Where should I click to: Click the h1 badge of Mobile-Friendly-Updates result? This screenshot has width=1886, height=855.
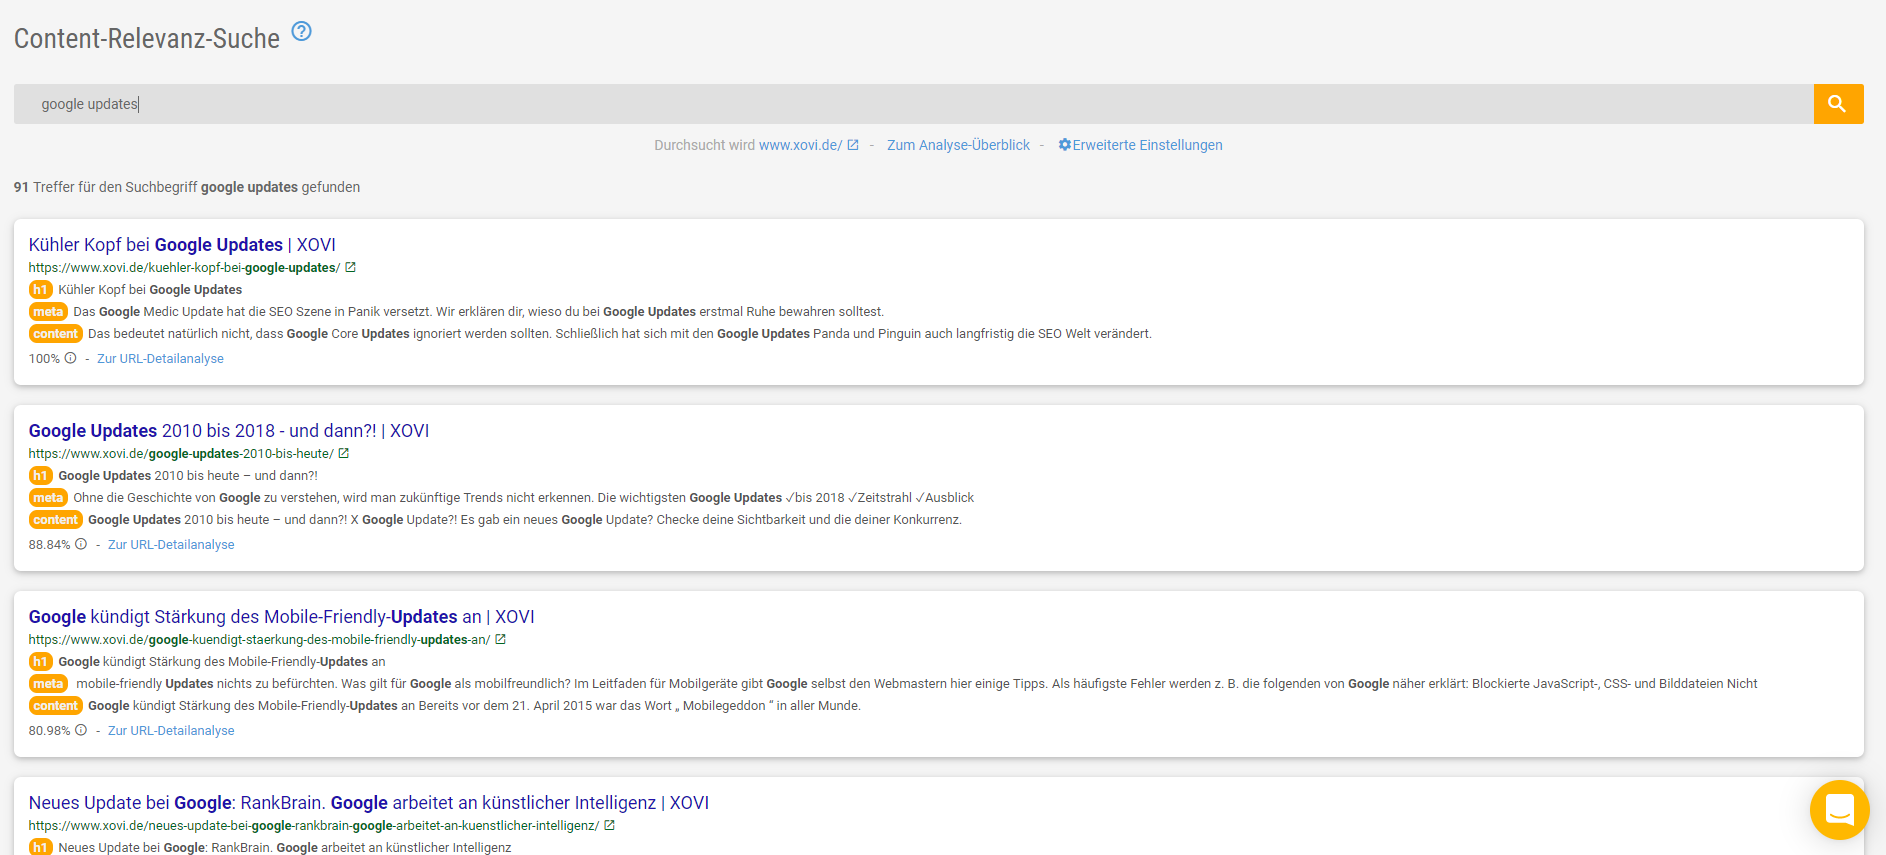point(40,662)
